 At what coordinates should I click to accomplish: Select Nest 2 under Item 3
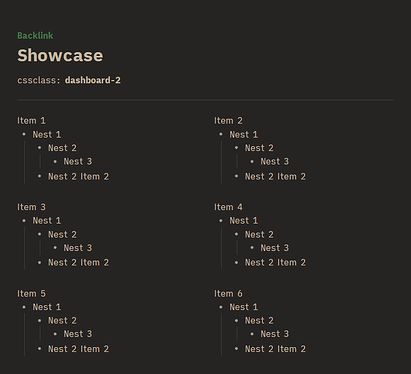tap(62, 235)
